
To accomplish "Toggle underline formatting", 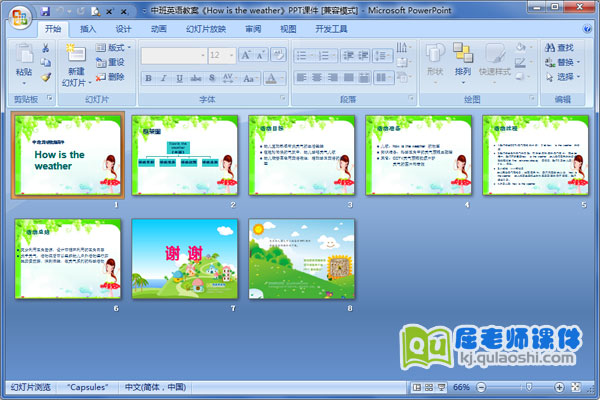I will coord(179,78).
